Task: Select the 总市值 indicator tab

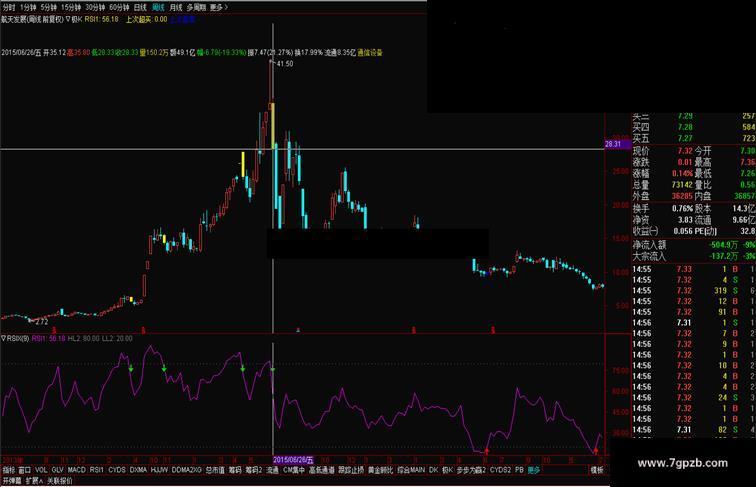Action: 215,470
